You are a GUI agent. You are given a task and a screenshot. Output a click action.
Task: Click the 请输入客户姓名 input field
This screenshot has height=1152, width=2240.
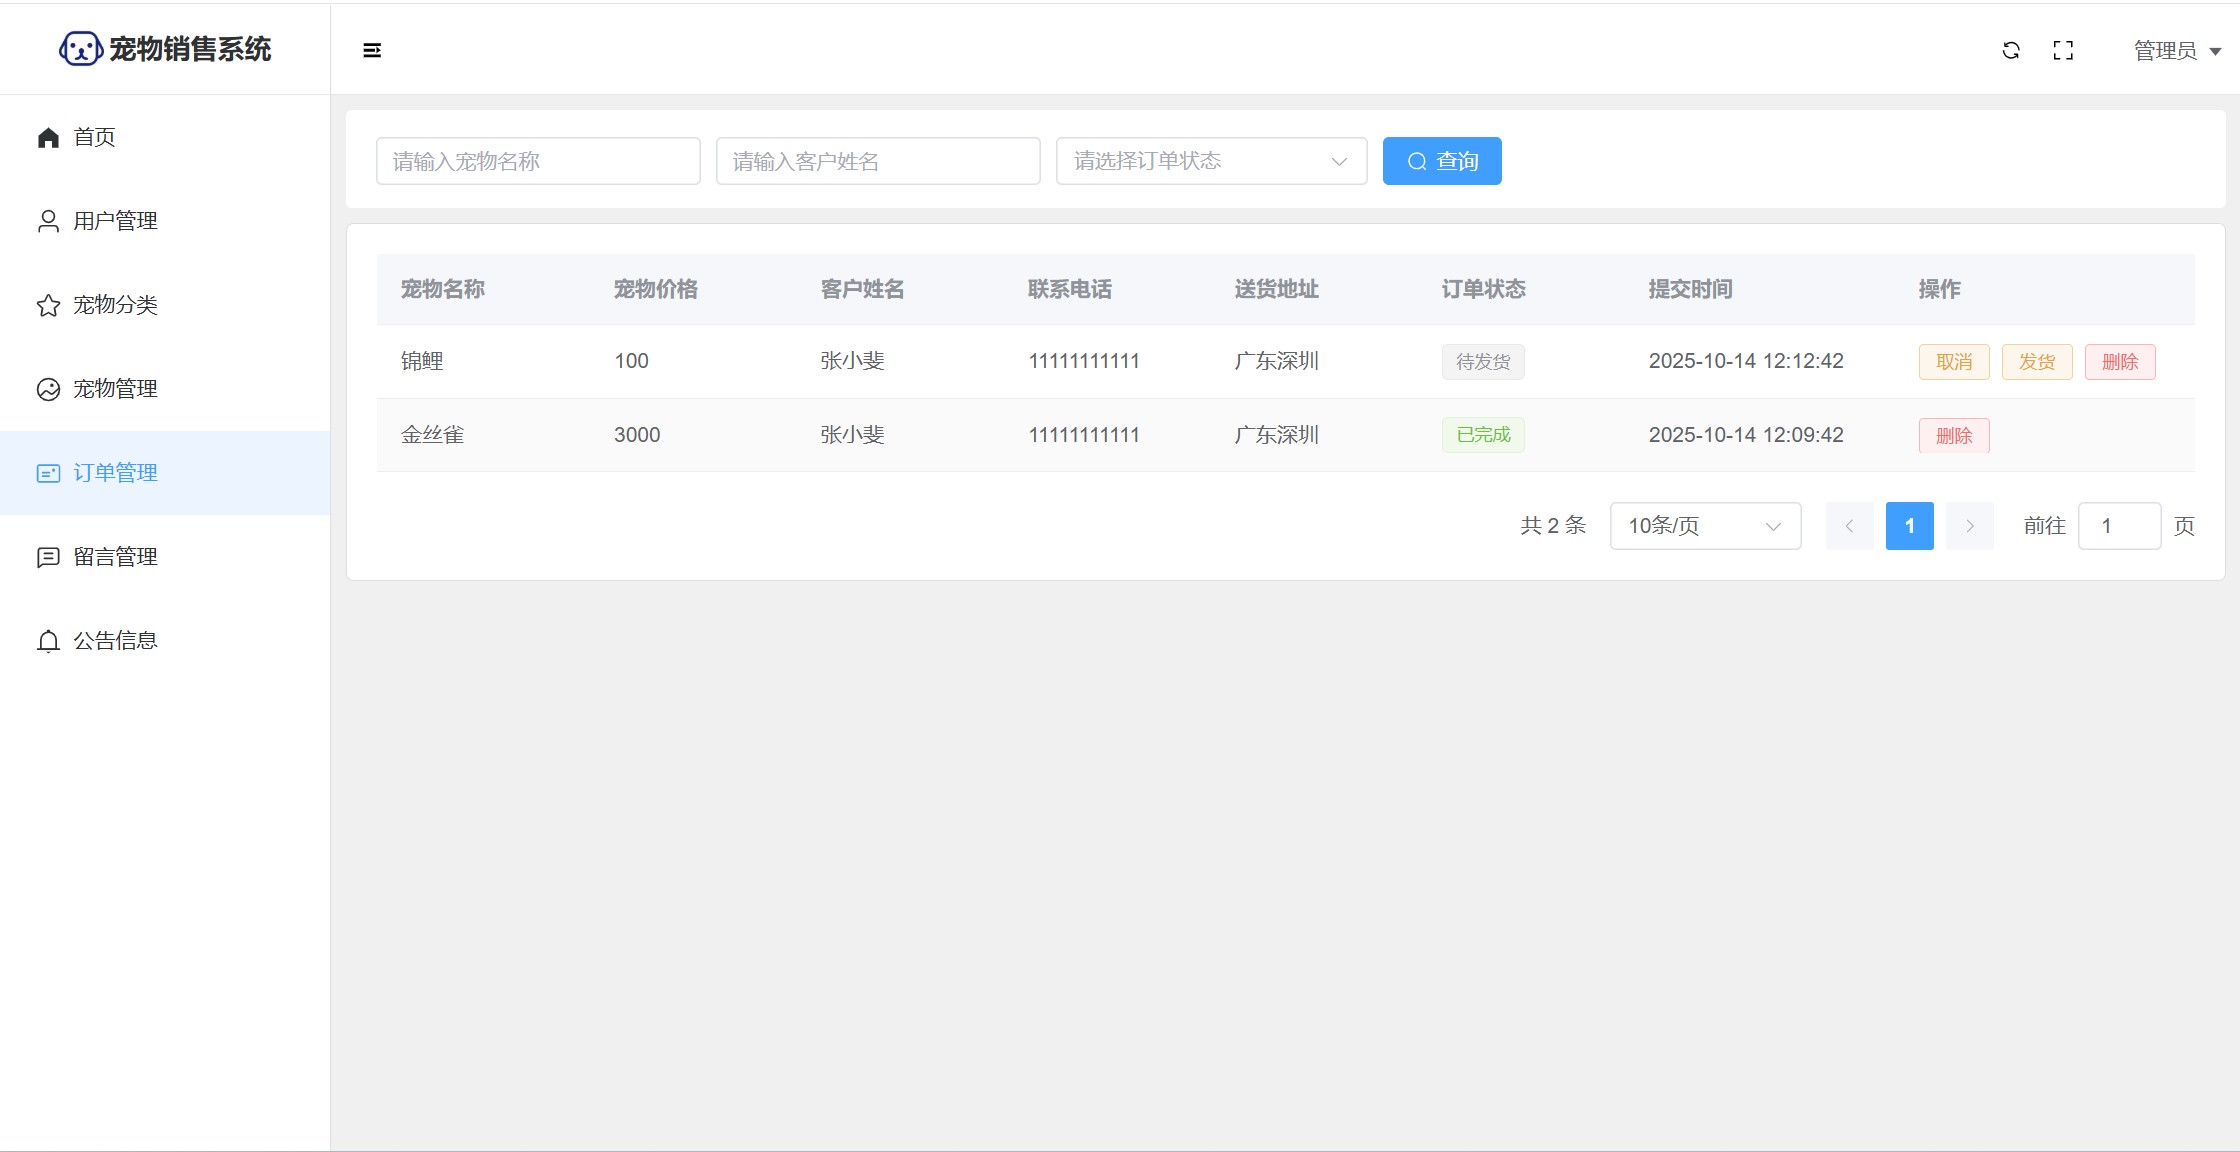(x=878, y=161)
